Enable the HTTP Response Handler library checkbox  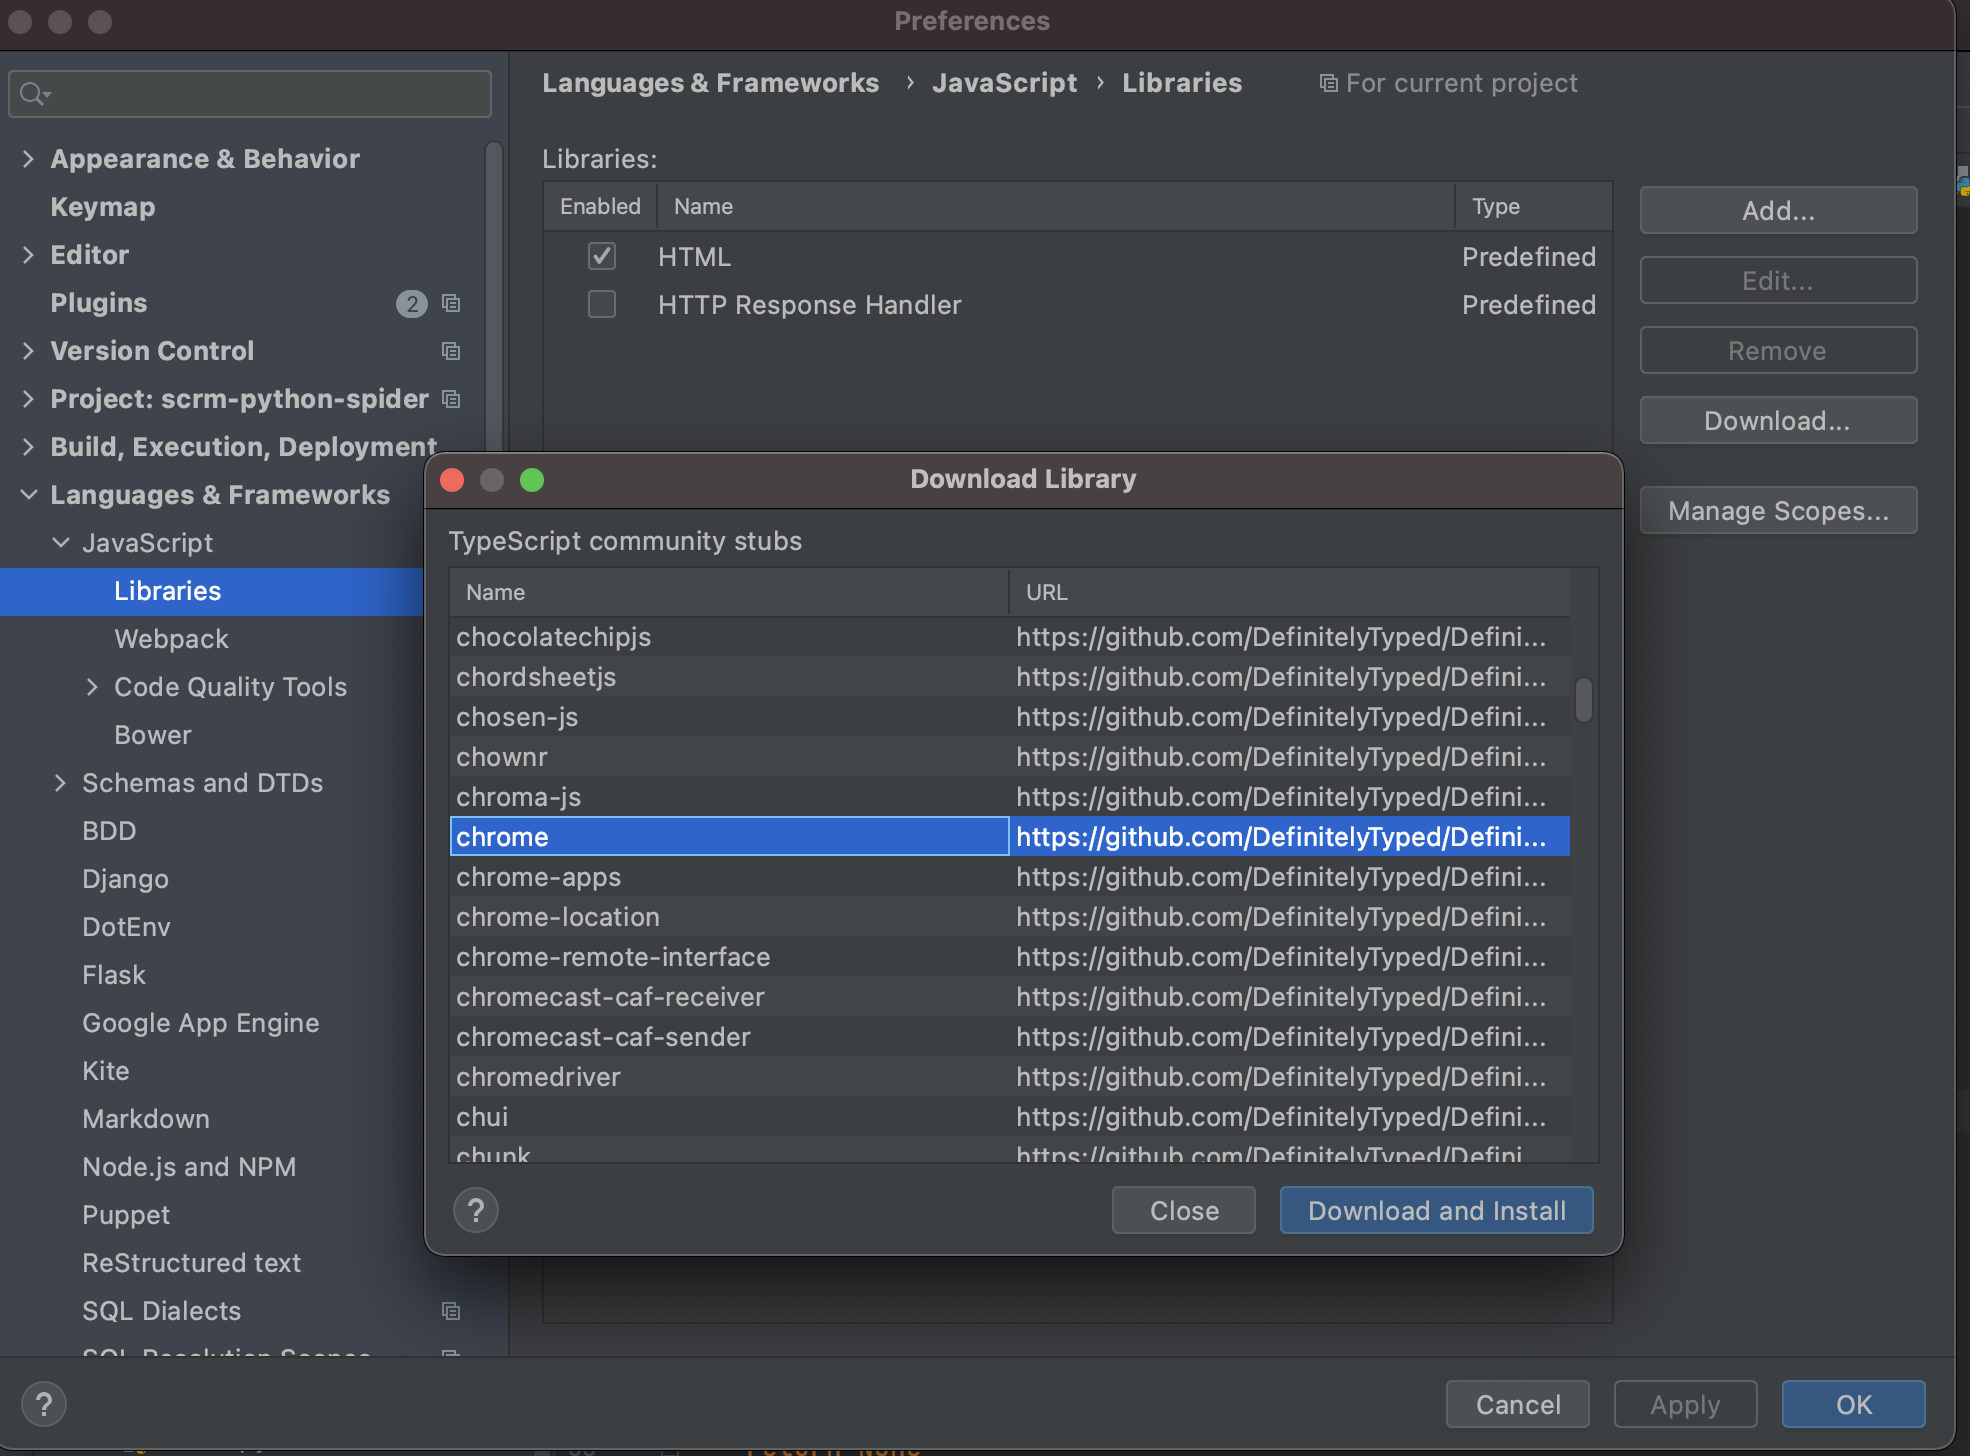click(602, 304)
